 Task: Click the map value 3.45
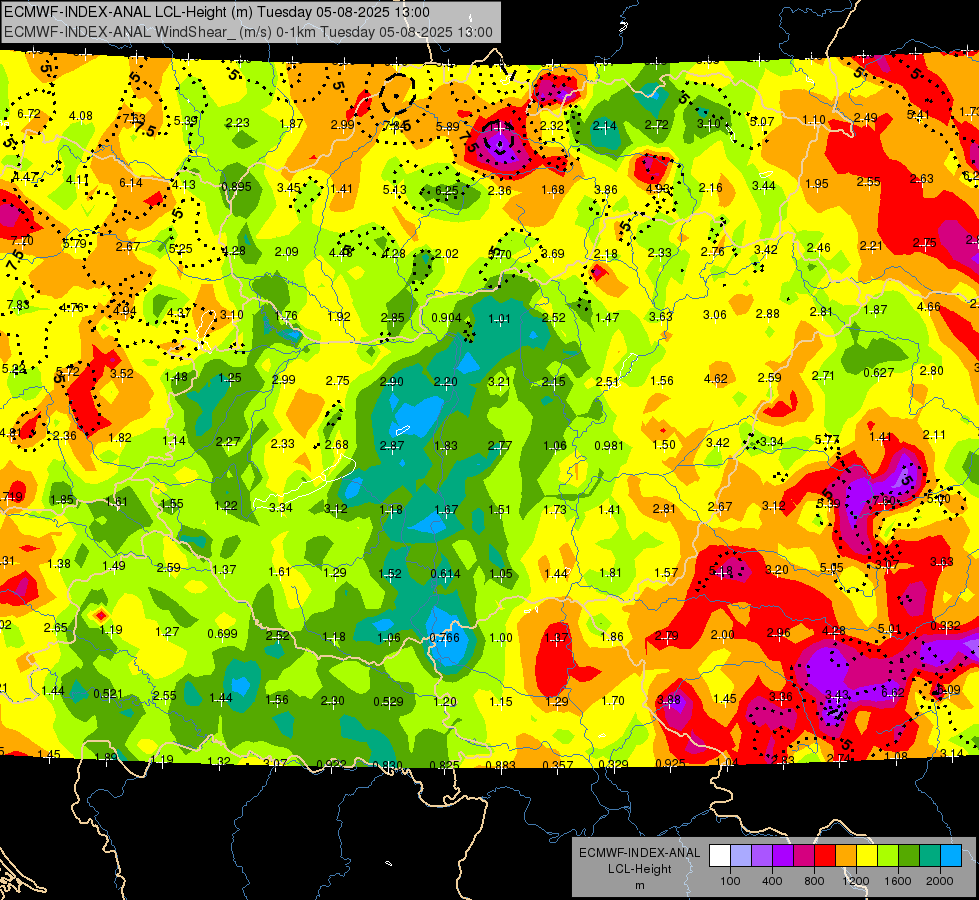(289, 188)
